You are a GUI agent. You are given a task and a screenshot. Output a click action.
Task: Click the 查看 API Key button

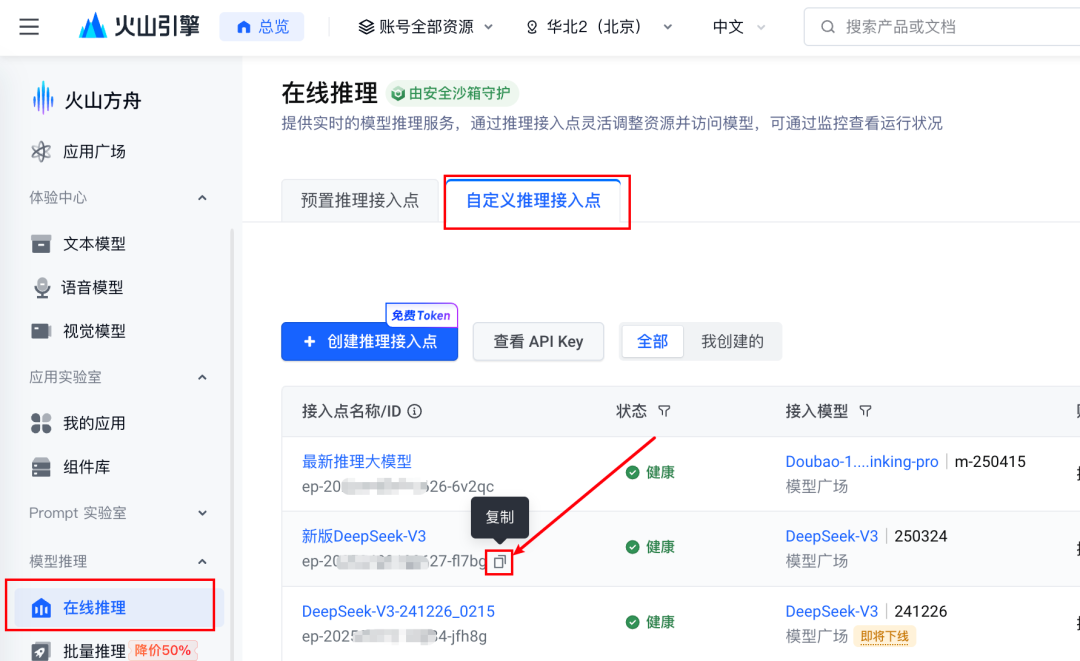point(538,342)
